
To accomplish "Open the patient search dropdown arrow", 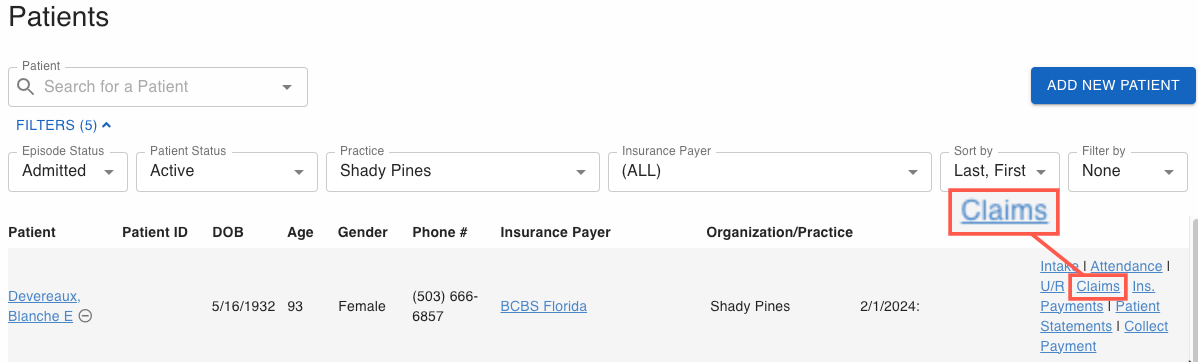I will coord(287,86).
